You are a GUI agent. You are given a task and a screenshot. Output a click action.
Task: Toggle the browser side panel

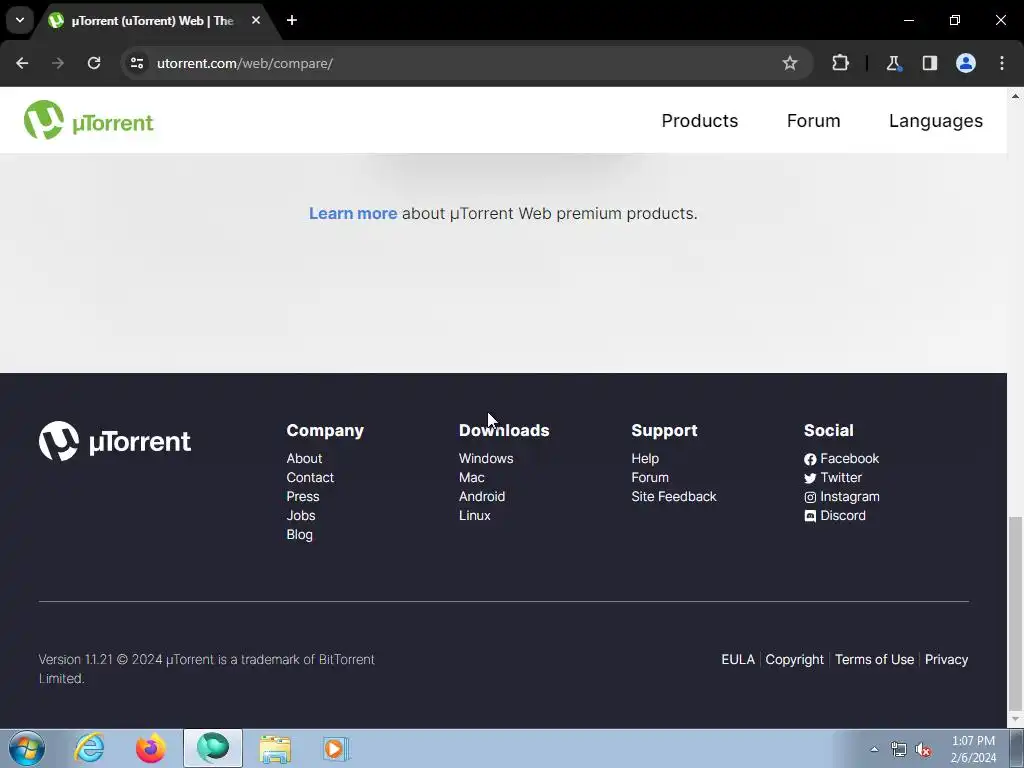click(929, 63)
